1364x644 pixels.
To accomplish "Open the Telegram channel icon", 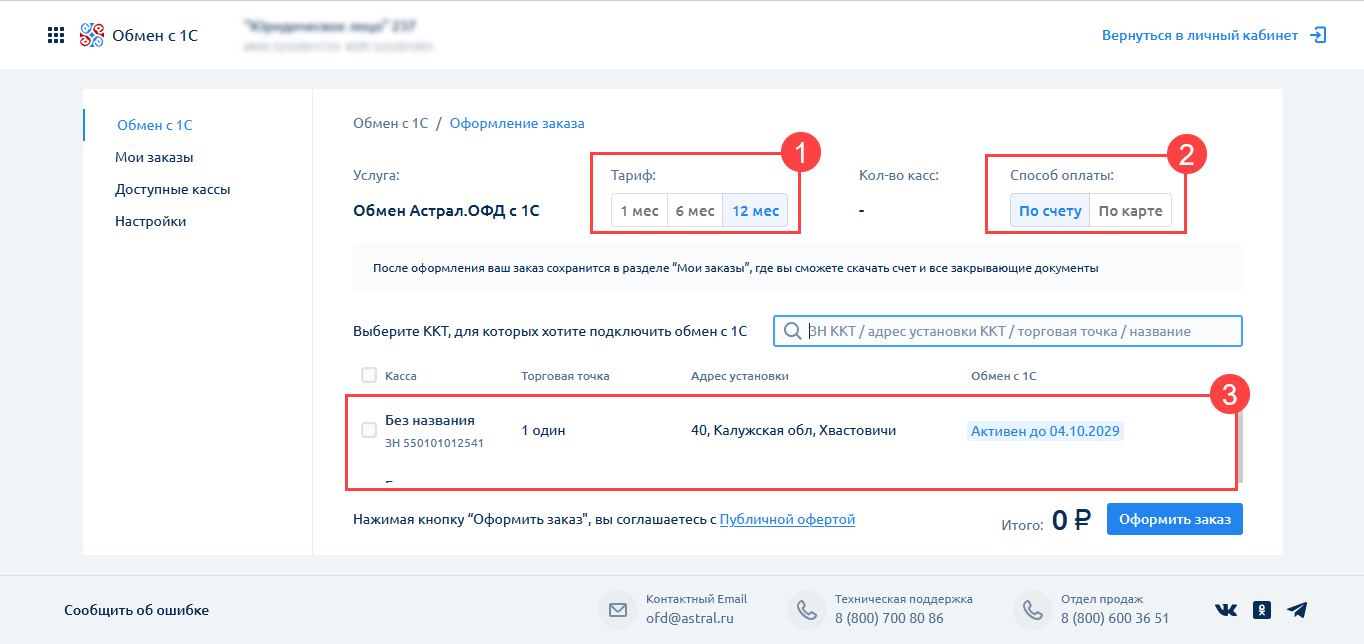I will click(1297, 610).
